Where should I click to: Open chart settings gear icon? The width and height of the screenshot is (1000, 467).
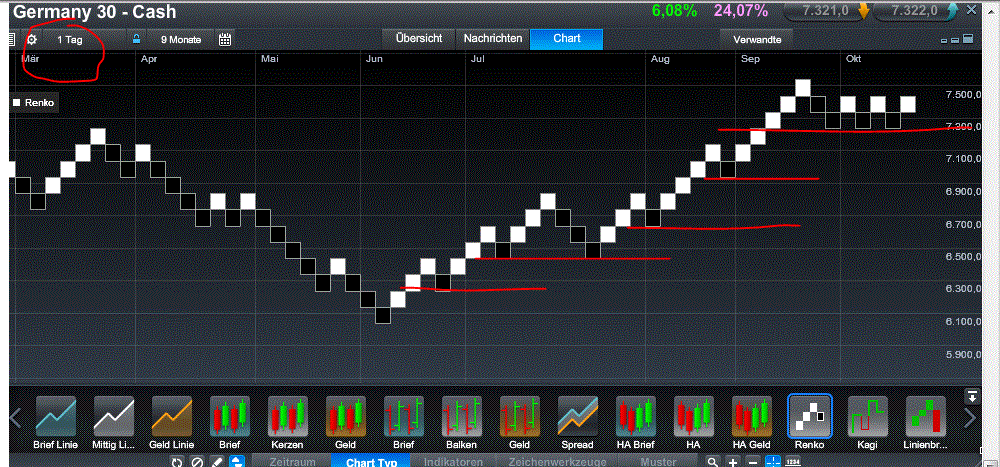[x=33, y=40]
